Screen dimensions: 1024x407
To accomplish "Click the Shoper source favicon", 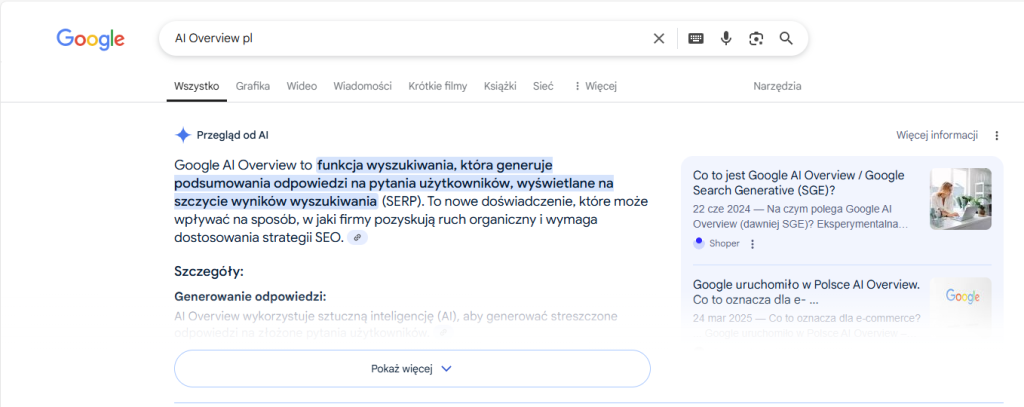I will (x=699, y=243).
